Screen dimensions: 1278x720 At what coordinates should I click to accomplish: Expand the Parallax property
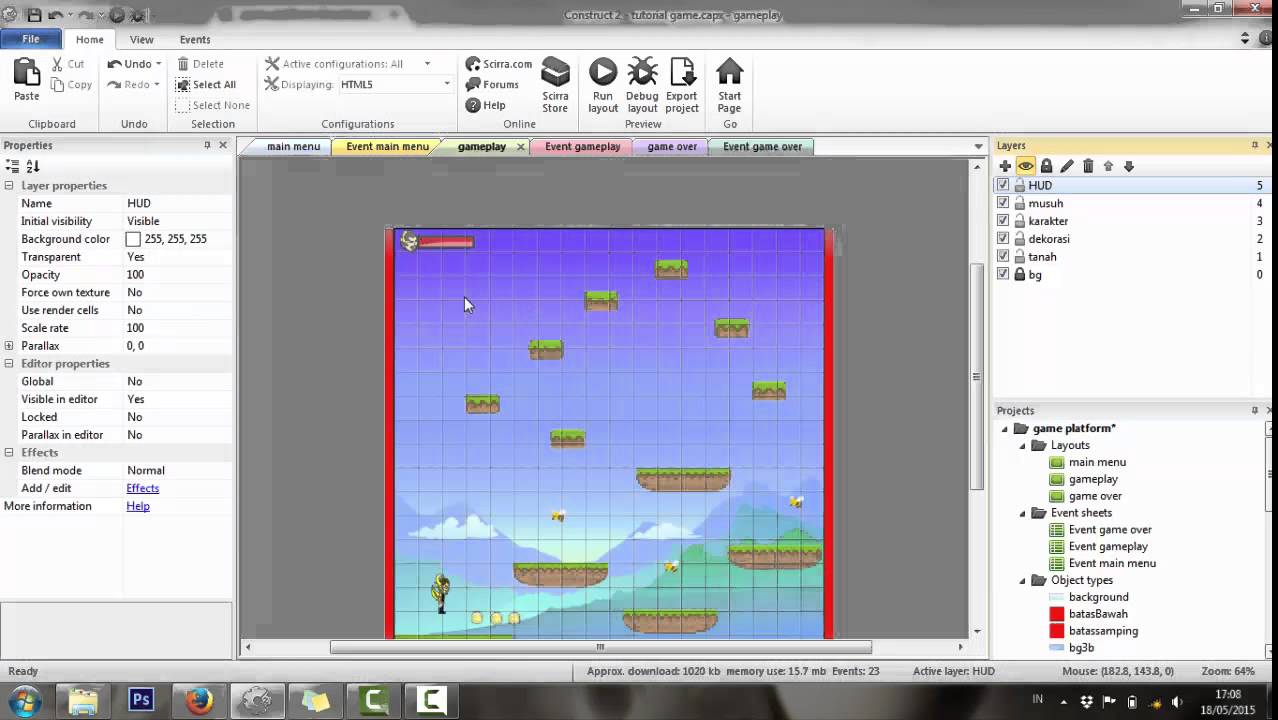[x=9, y=346]
